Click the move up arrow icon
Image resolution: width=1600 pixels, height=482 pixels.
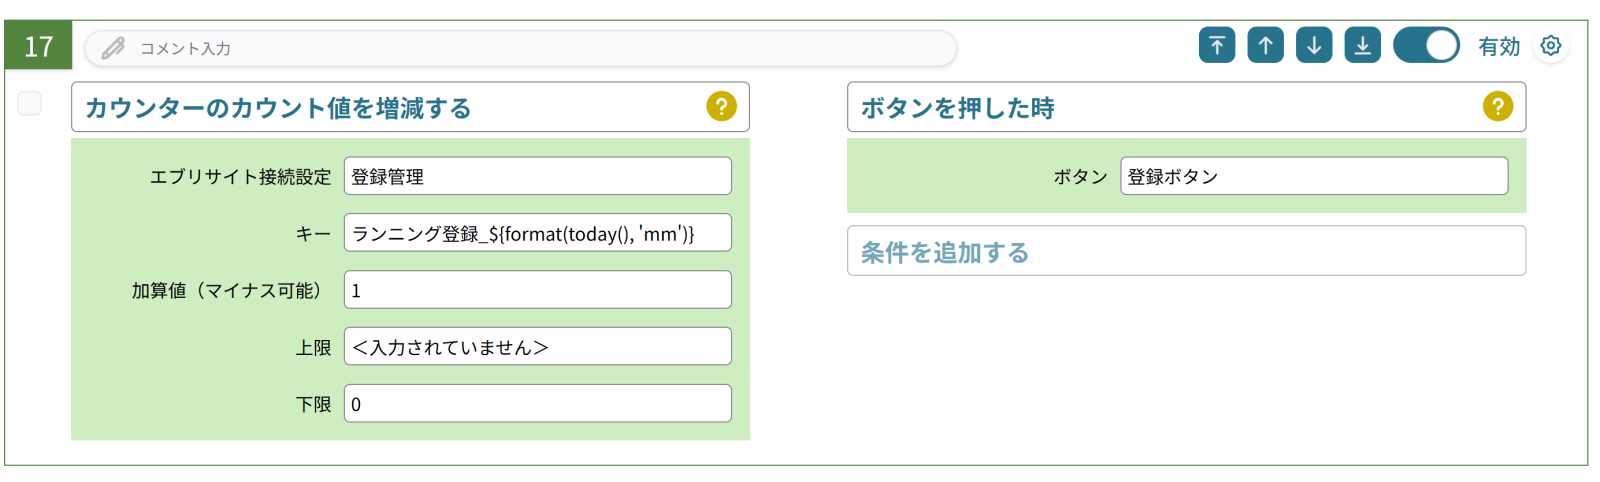coord(1265,46)
